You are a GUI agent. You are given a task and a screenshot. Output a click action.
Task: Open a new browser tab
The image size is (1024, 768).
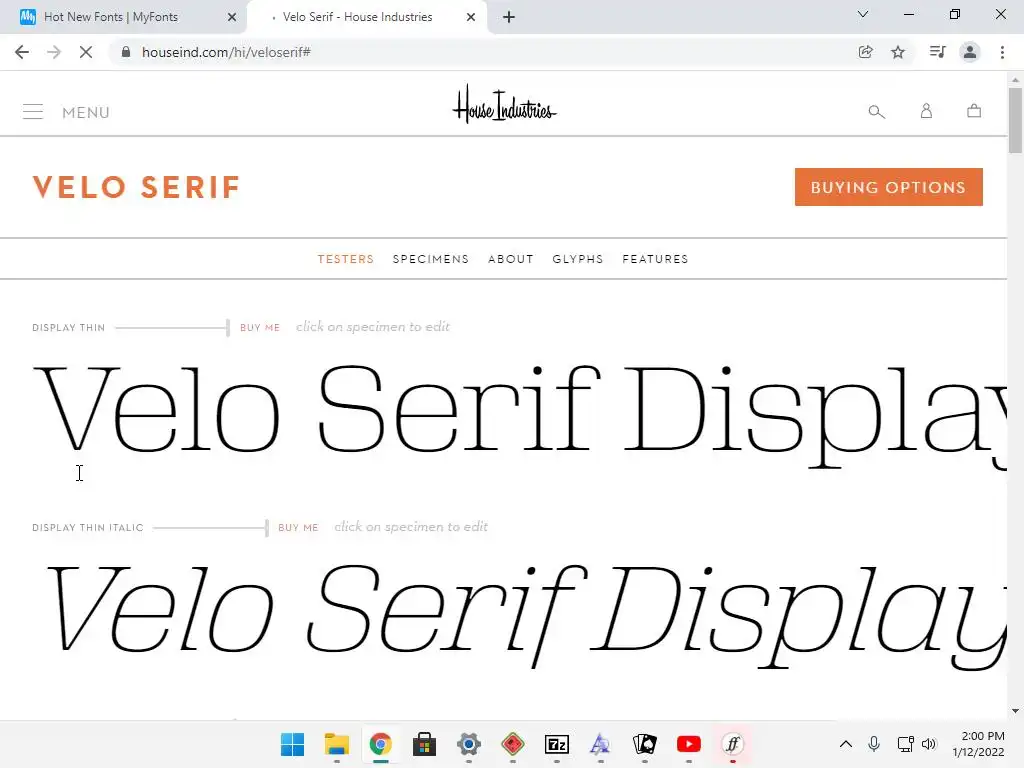(x=509, y=17)
